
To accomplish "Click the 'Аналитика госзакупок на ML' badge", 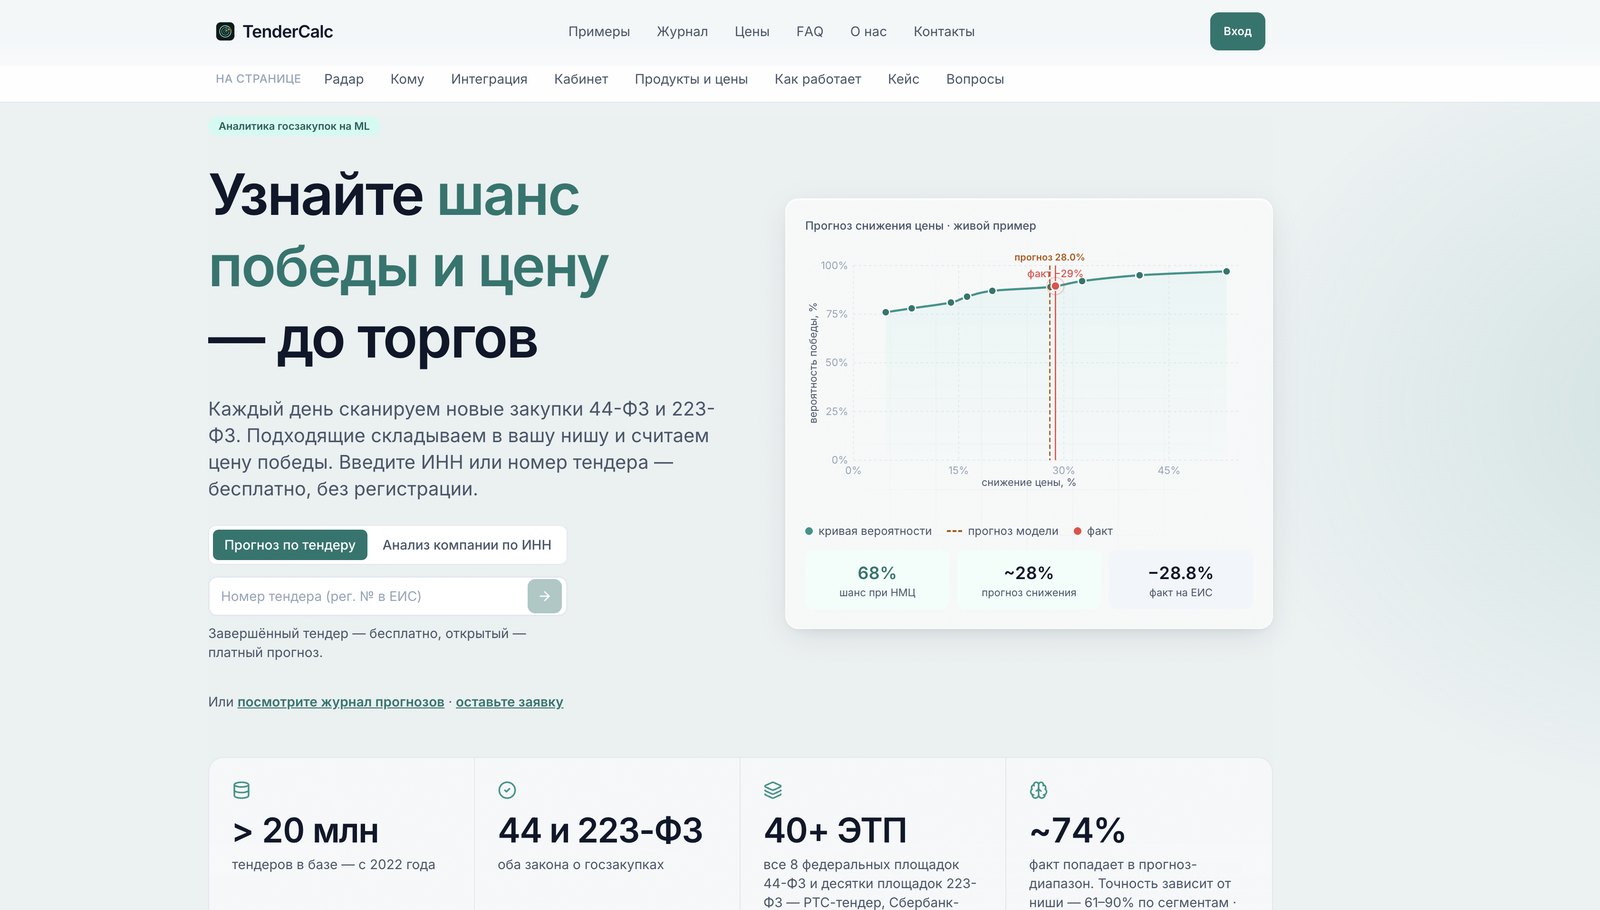I will [x=294, y=126].
